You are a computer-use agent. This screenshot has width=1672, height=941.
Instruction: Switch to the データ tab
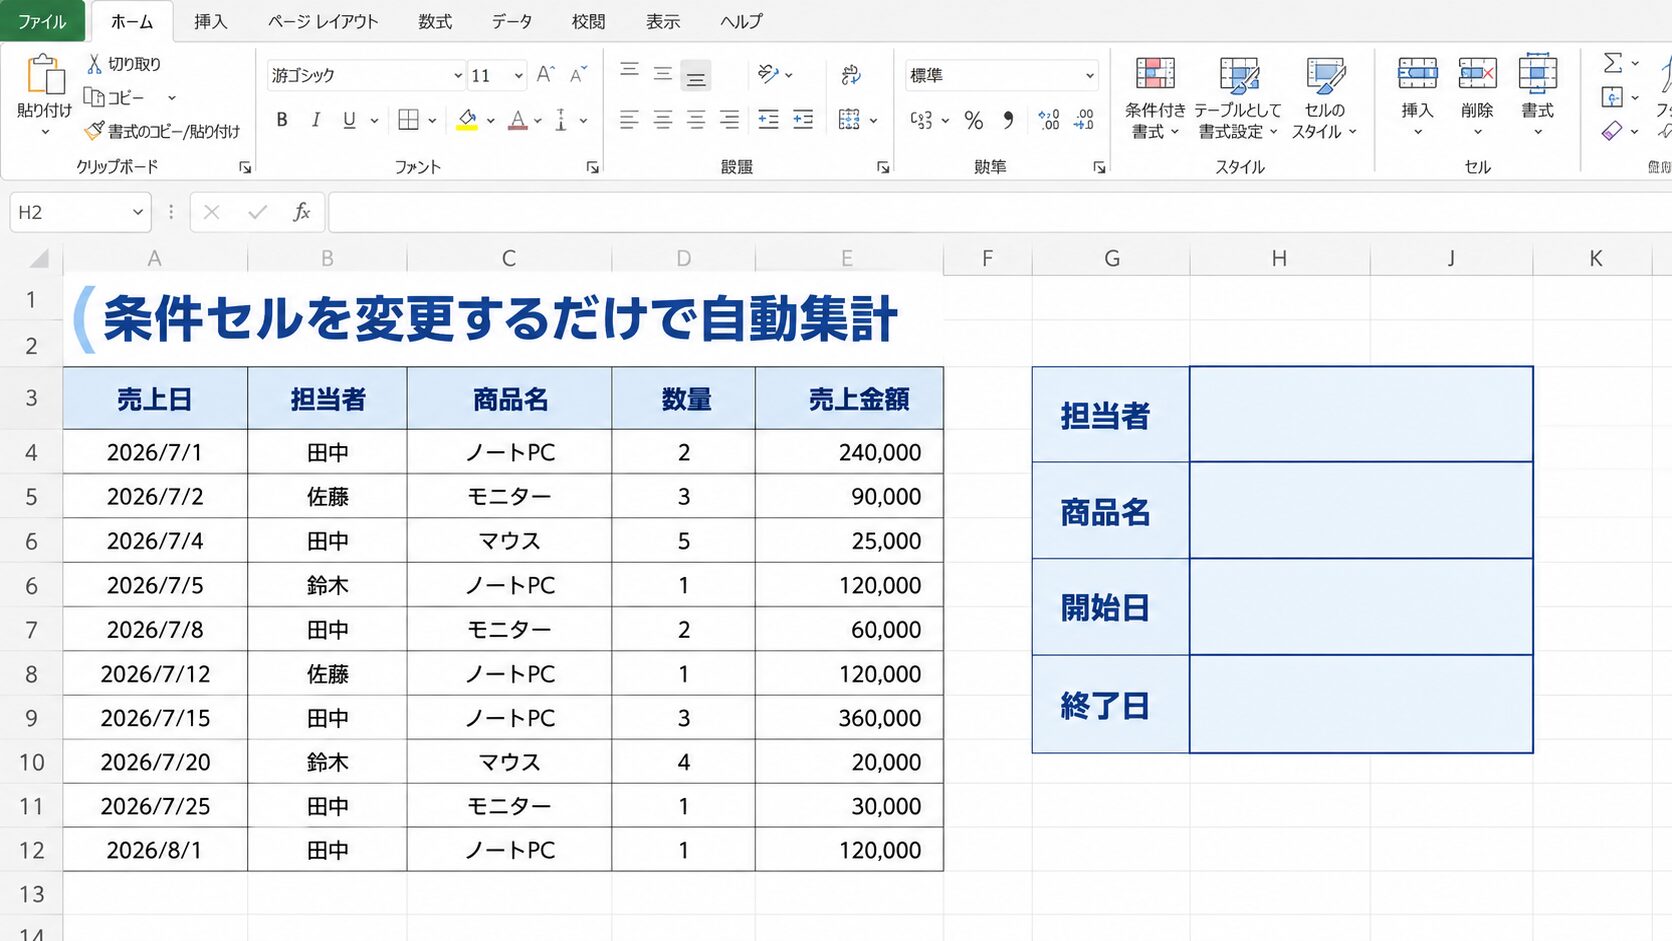[x=512, y=21]
